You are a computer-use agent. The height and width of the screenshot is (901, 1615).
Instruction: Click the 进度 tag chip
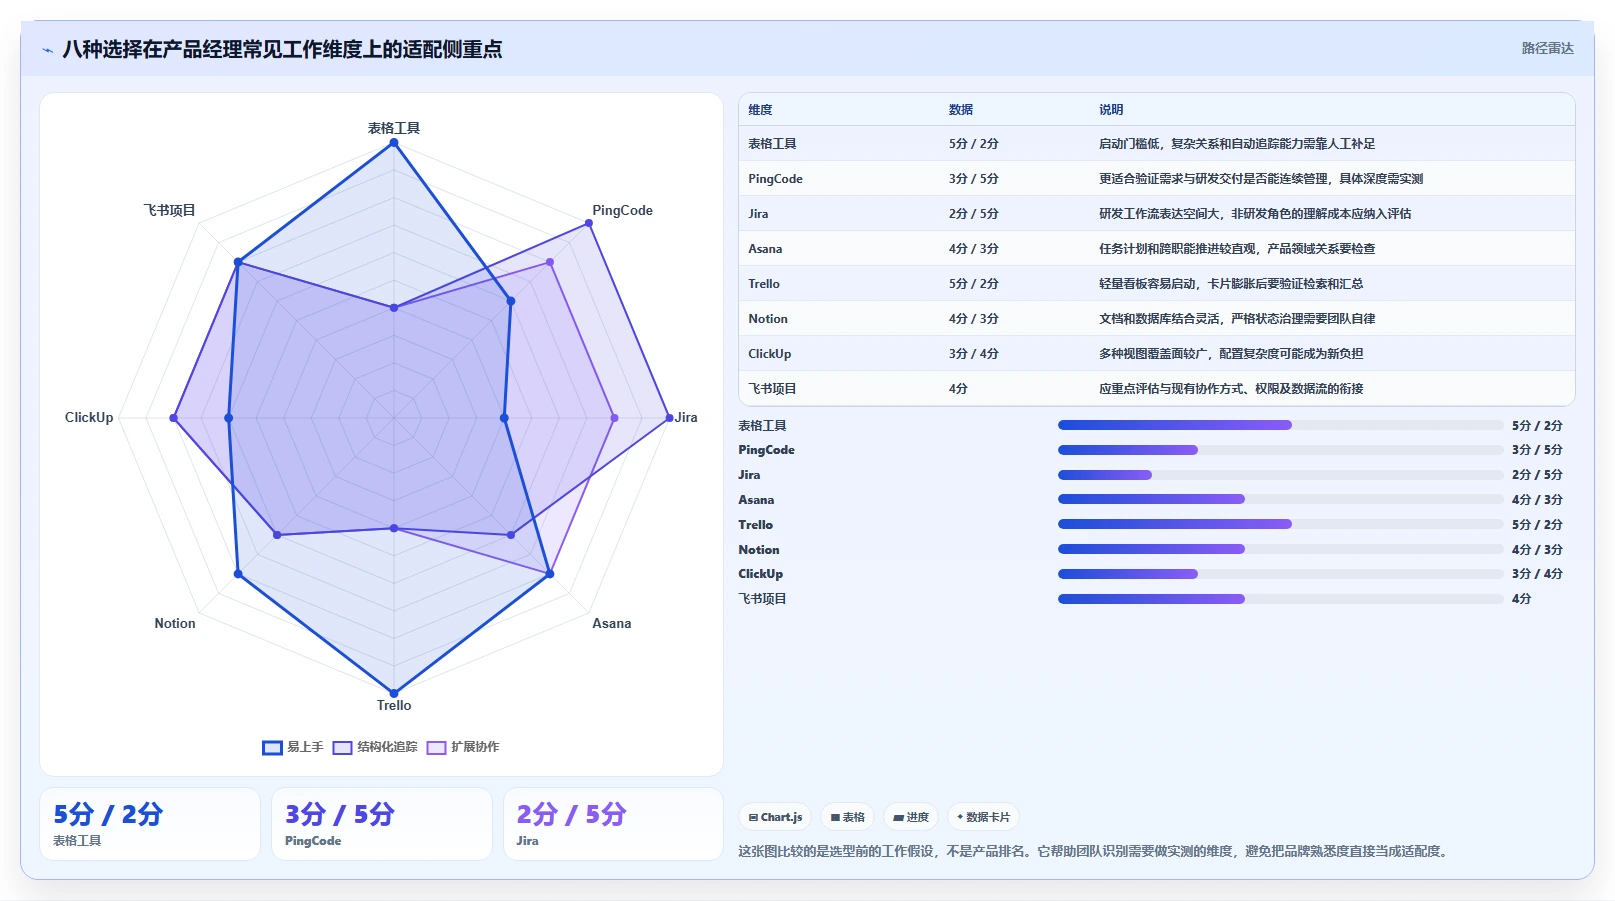click(911, 817)
